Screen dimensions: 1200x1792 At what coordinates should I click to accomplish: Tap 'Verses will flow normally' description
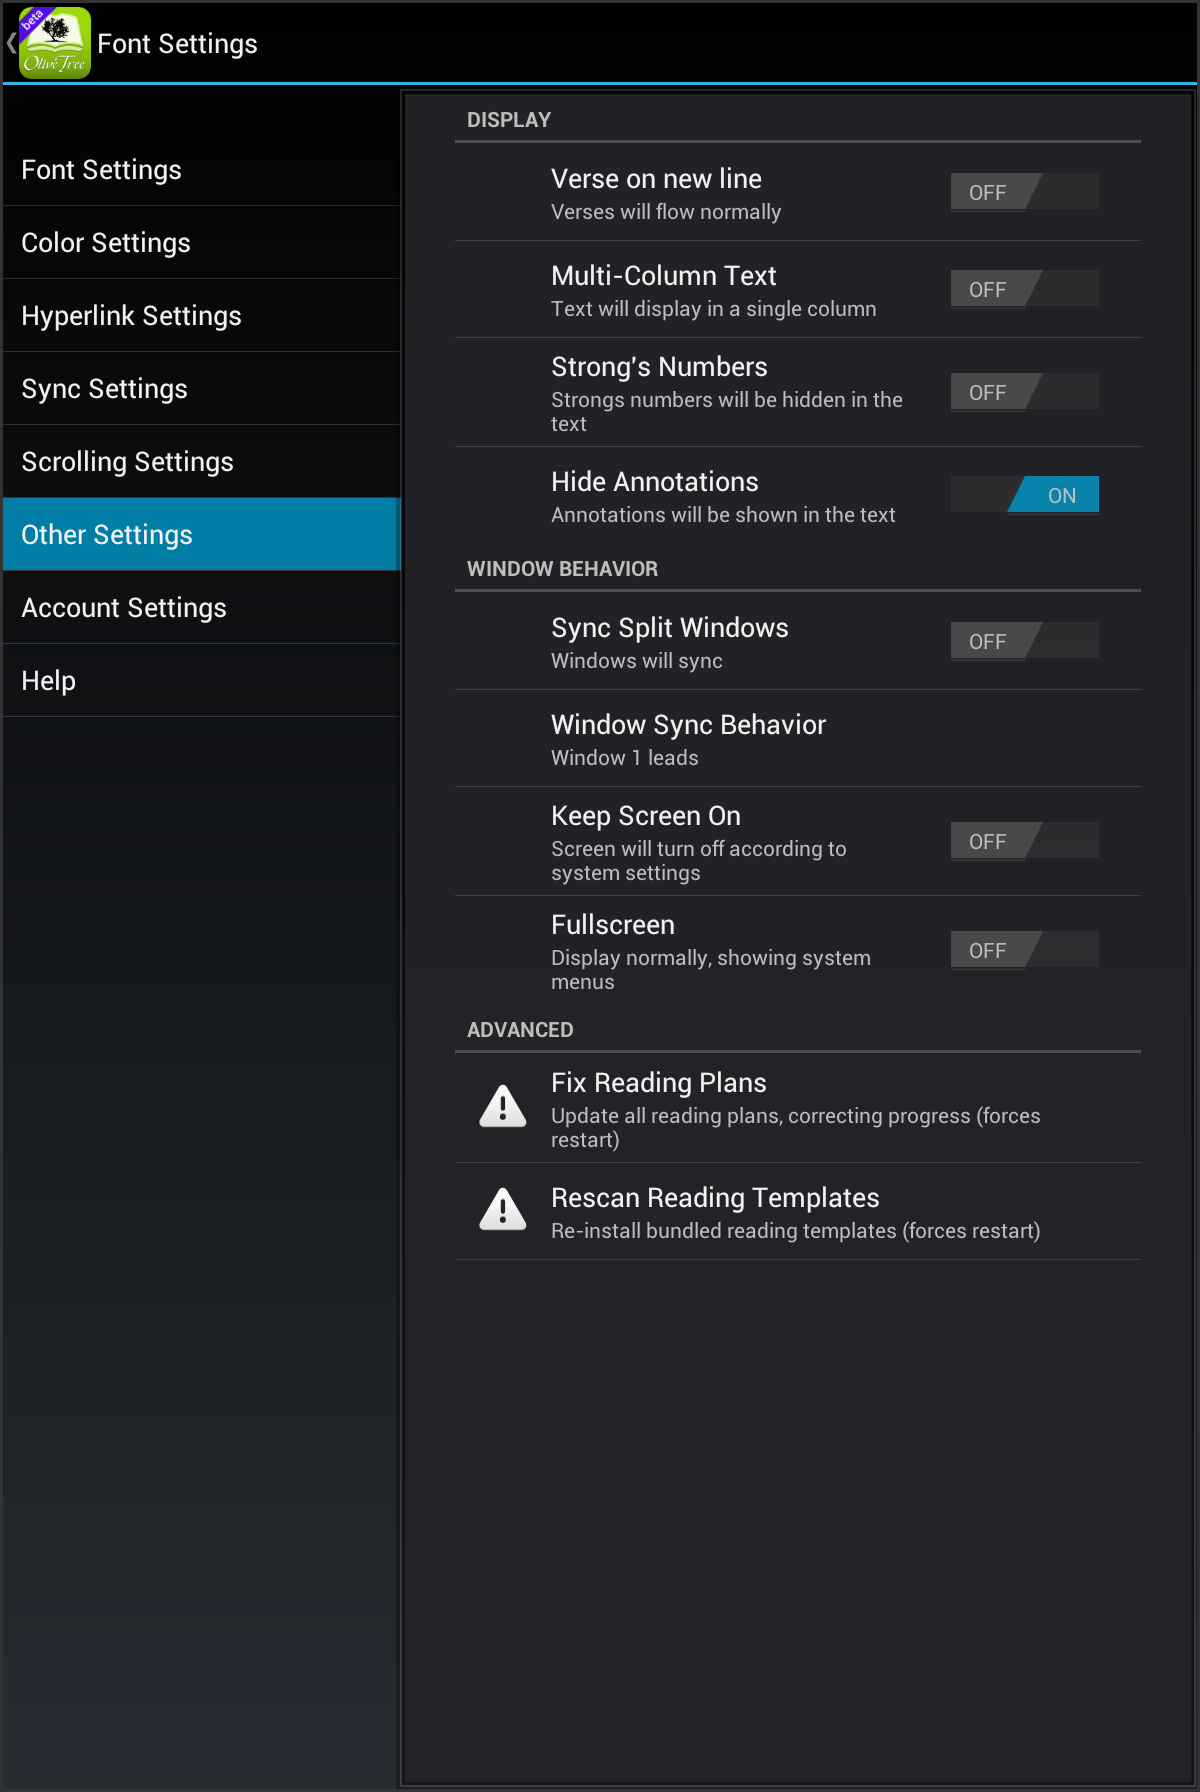(x=666, y=212)
